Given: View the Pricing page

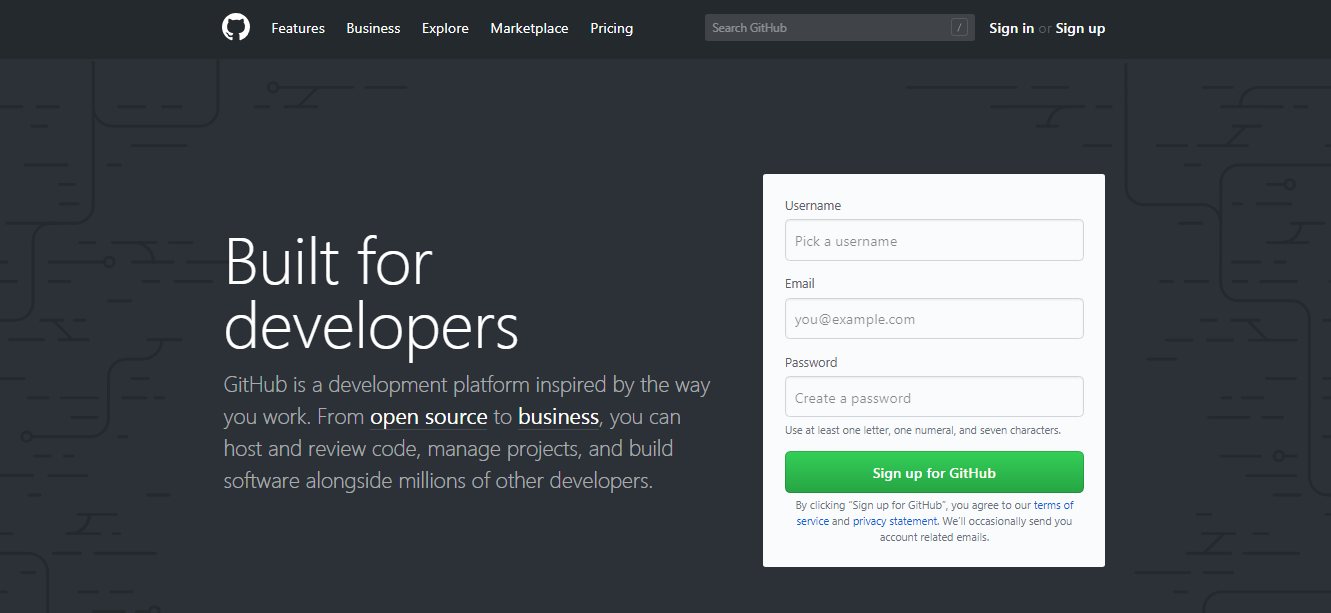Looking at the screenshot, I should [611, 28].
